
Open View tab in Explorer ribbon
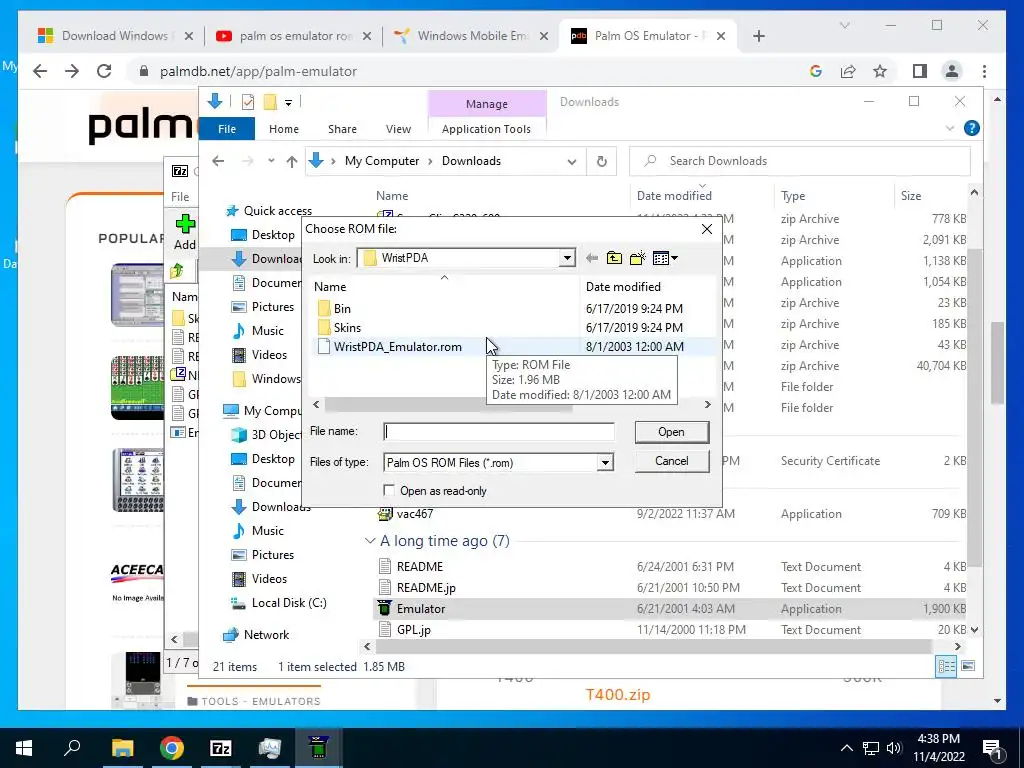398,129
